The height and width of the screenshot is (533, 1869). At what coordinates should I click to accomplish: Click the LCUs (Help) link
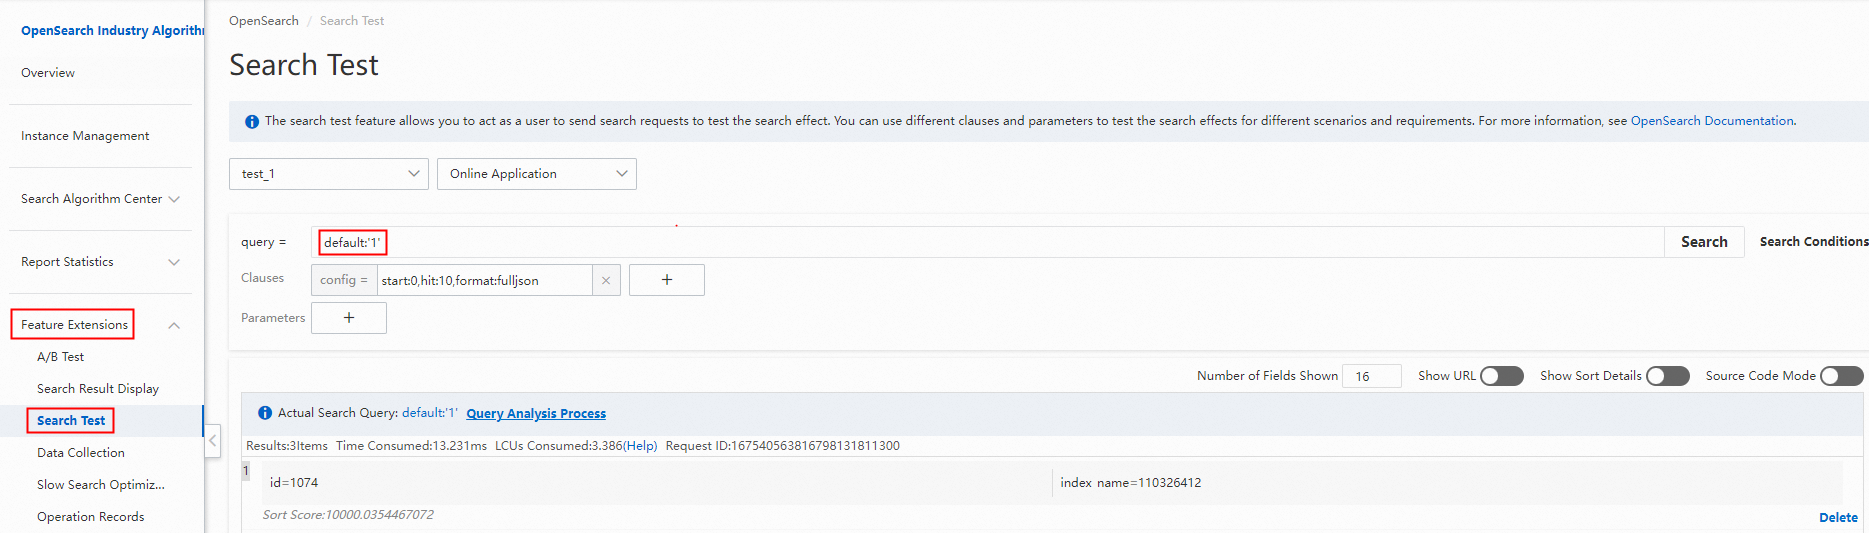[640, 446]
